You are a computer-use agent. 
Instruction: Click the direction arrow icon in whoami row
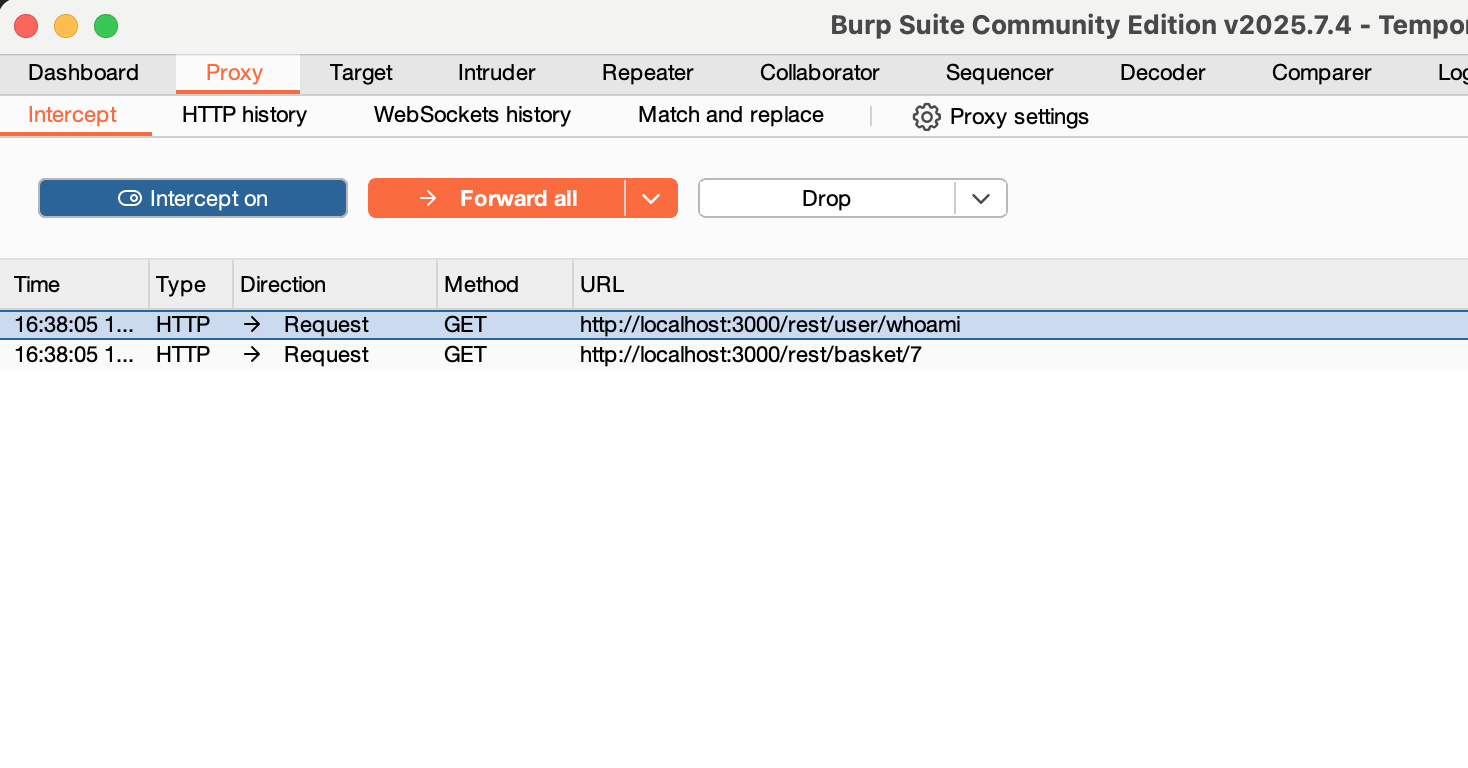click(x=252, y=325)
